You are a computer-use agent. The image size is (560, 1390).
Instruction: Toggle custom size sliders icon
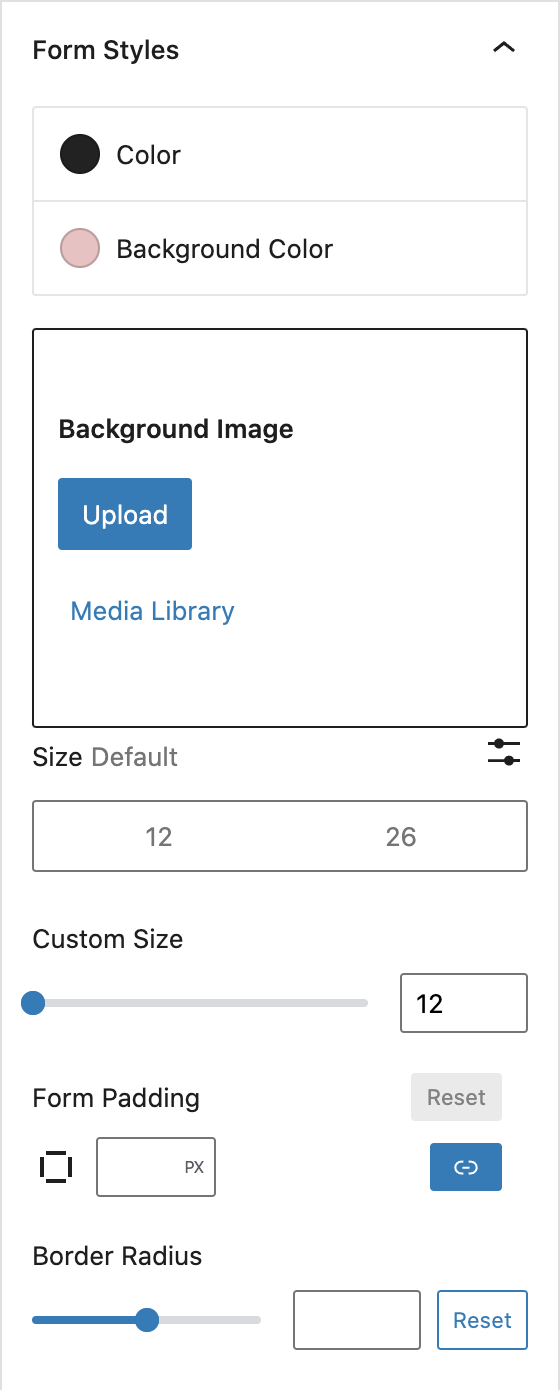pos(504,752)
